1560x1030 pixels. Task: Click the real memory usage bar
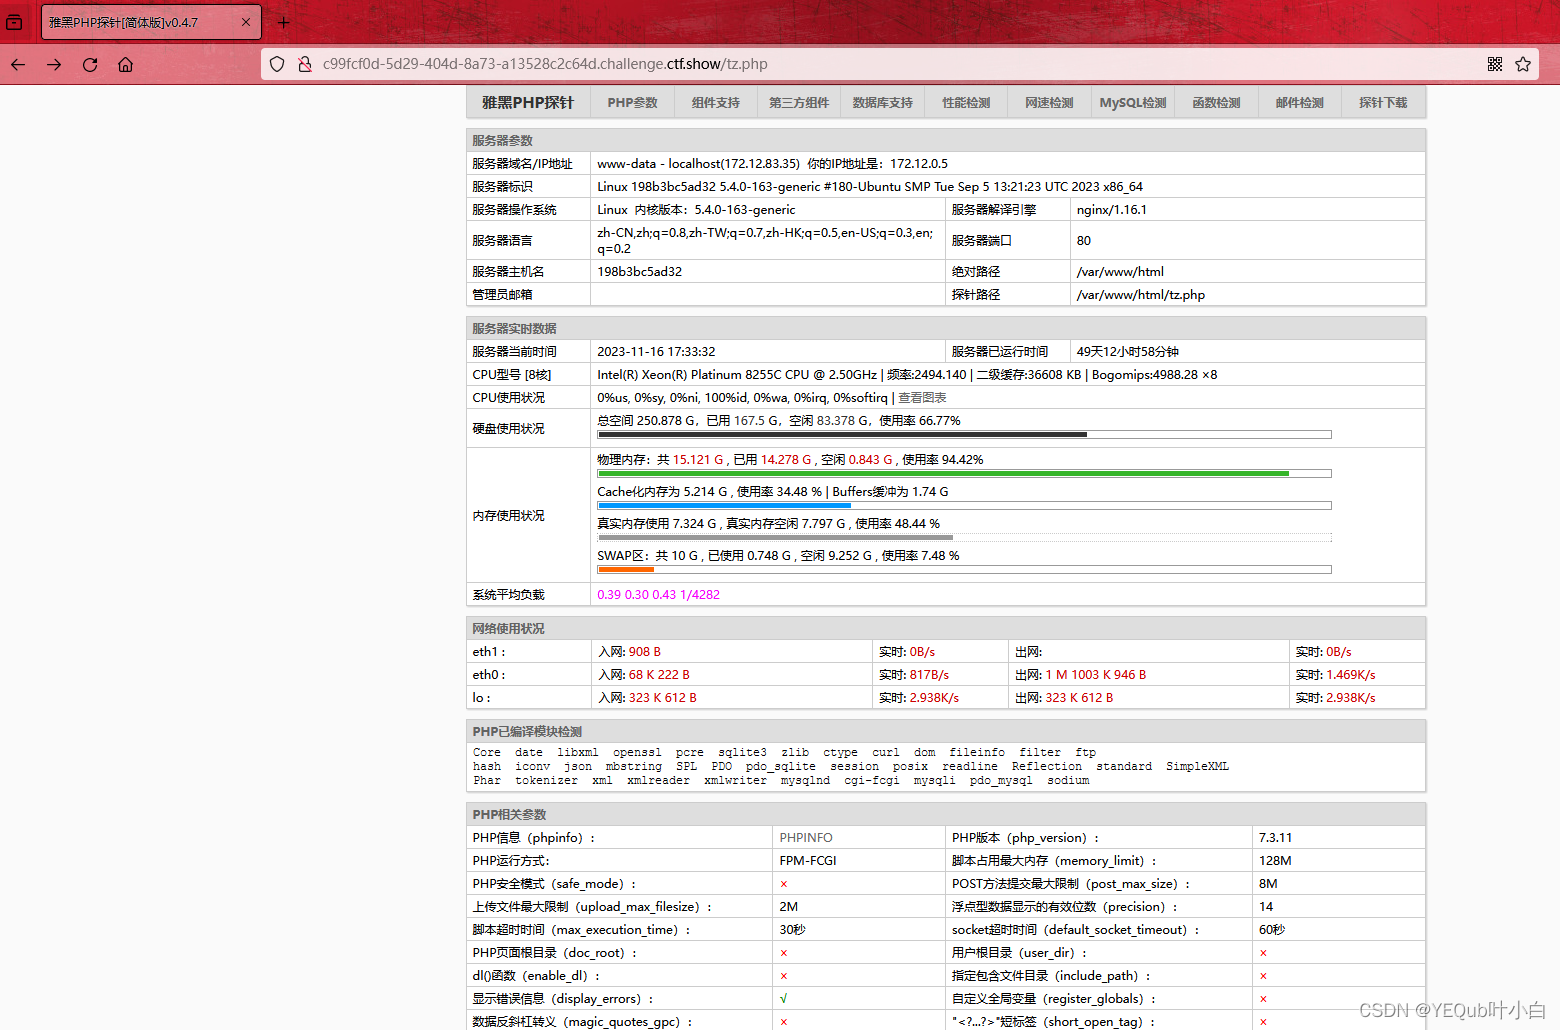tap(964, 538)
